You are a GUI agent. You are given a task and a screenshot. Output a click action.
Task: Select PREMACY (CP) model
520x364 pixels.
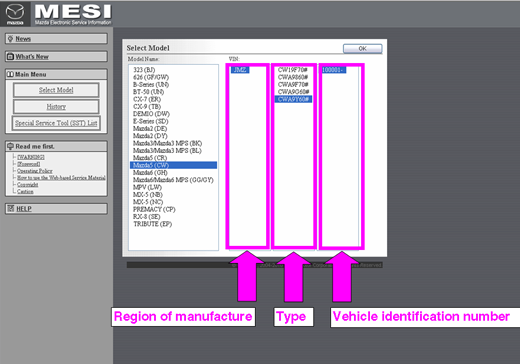pos(154,209)
